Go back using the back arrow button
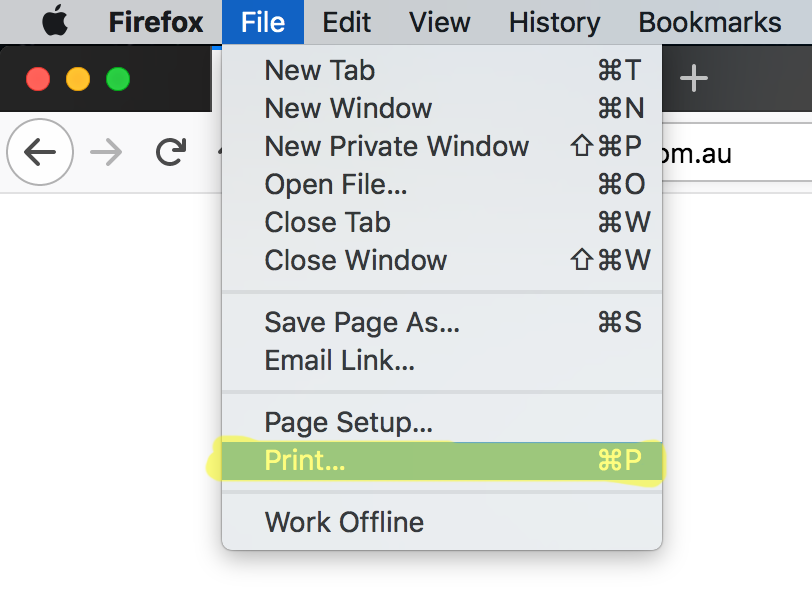812x600 pixels. [x=40, y=152]
